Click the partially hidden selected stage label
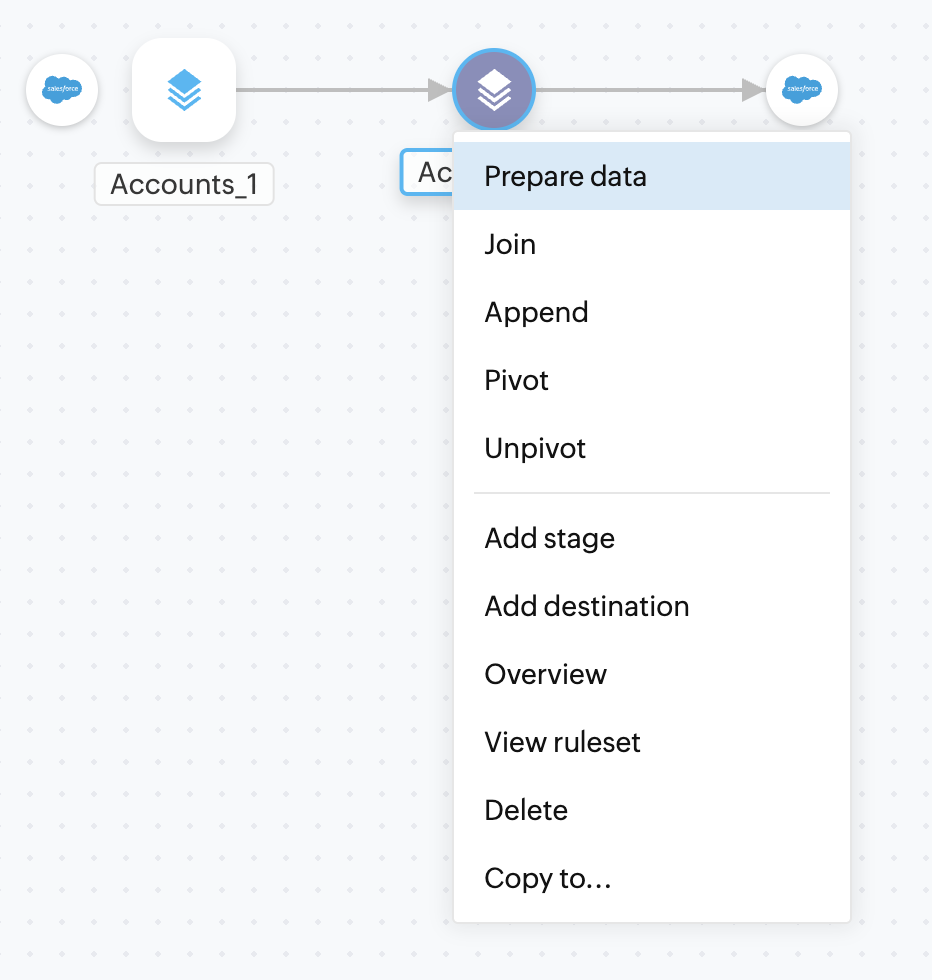The width and height of the screenshot is (932, 980). tap(427, 172)
